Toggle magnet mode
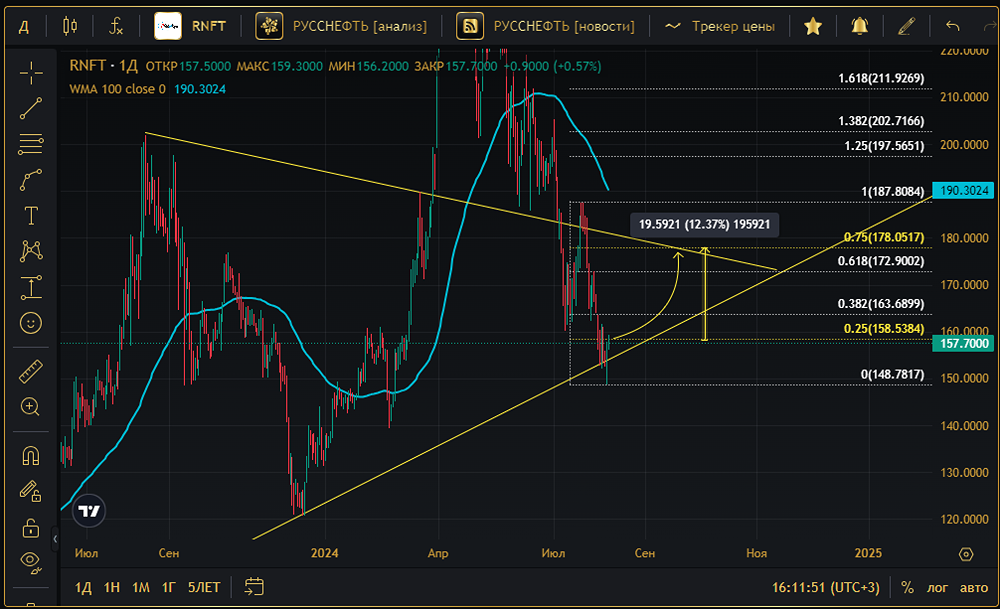1000x609 pixels. 31,456
